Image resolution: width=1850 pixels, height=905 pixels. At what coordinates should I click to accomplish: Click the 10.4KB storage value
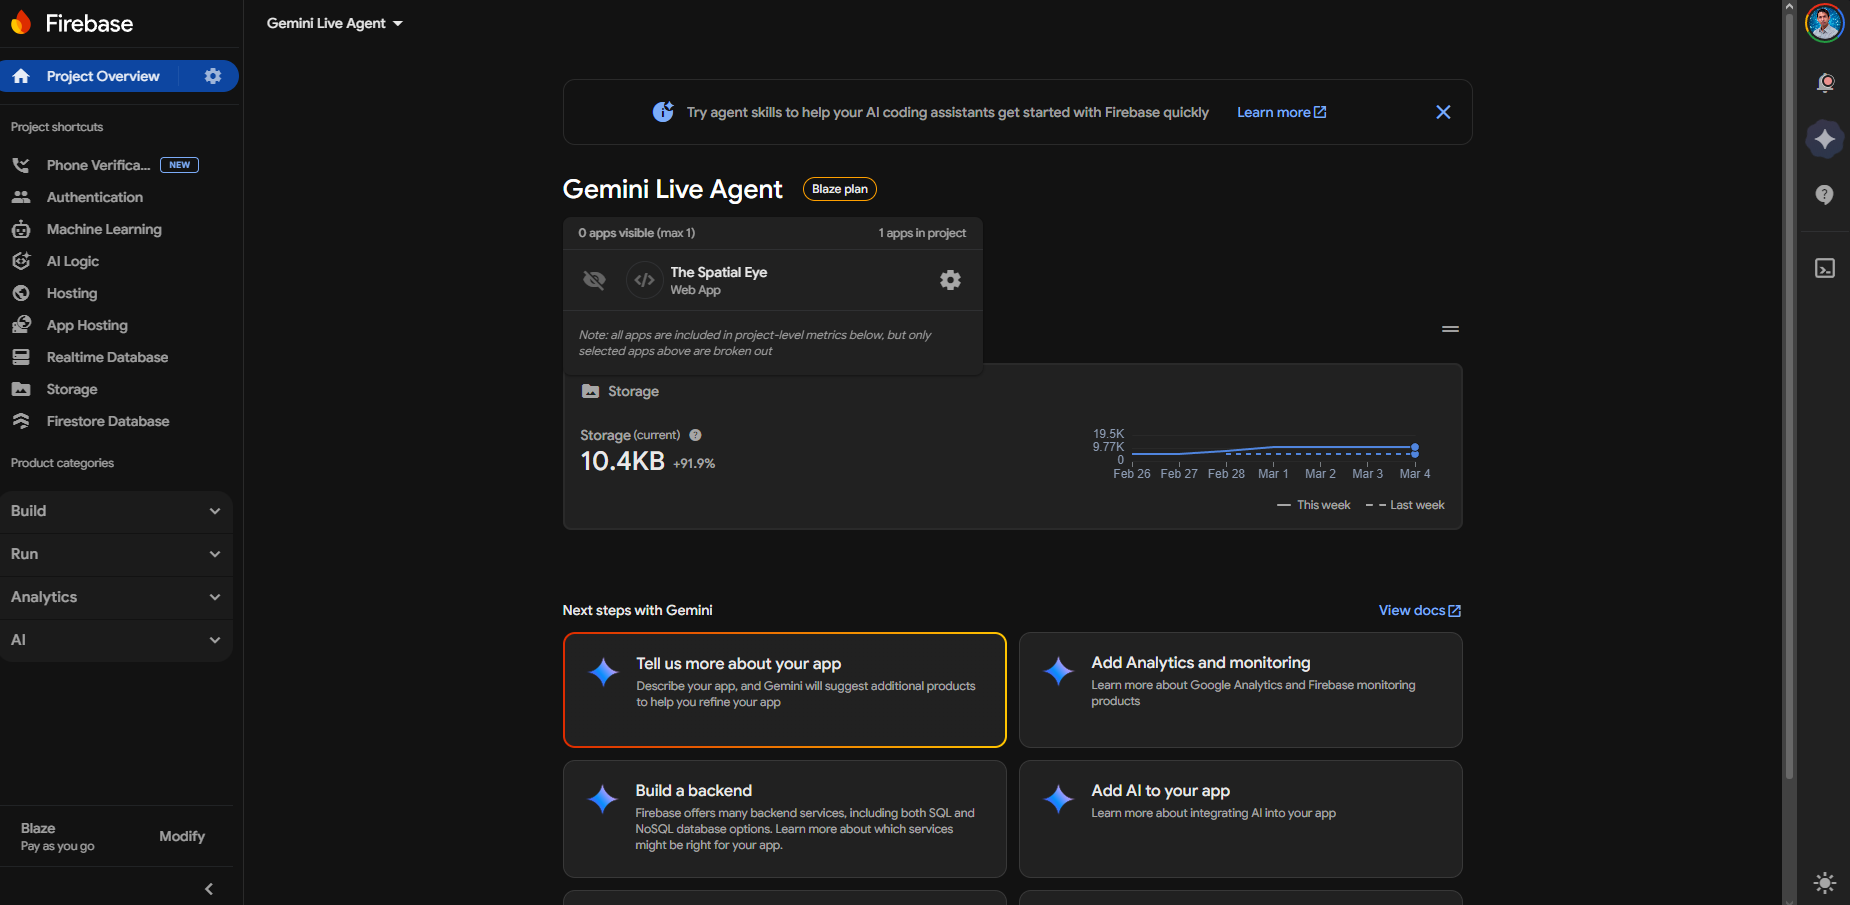click(622, 461)
